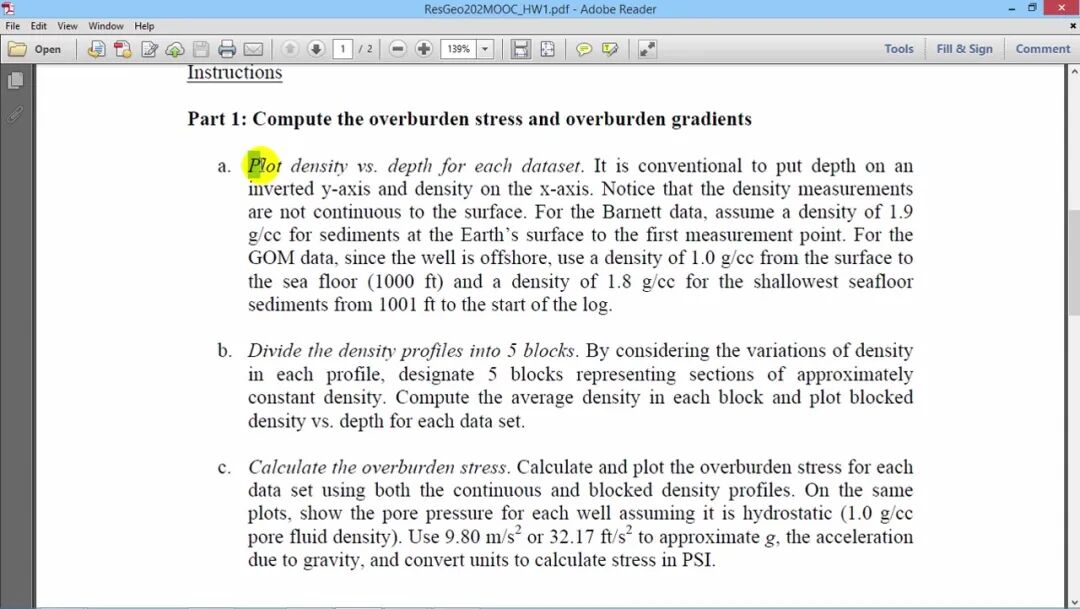Open the View menu

(68, 26)
